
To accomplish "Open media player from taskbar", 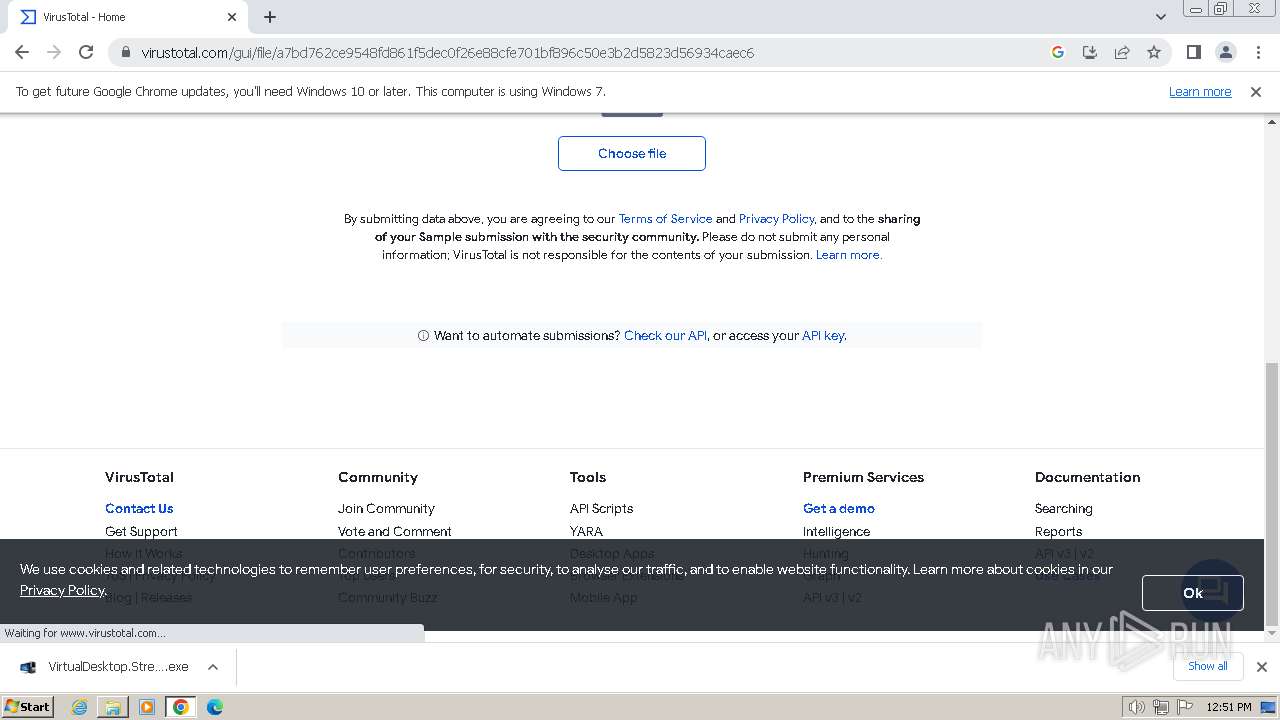I will click(x=147, y=707).
